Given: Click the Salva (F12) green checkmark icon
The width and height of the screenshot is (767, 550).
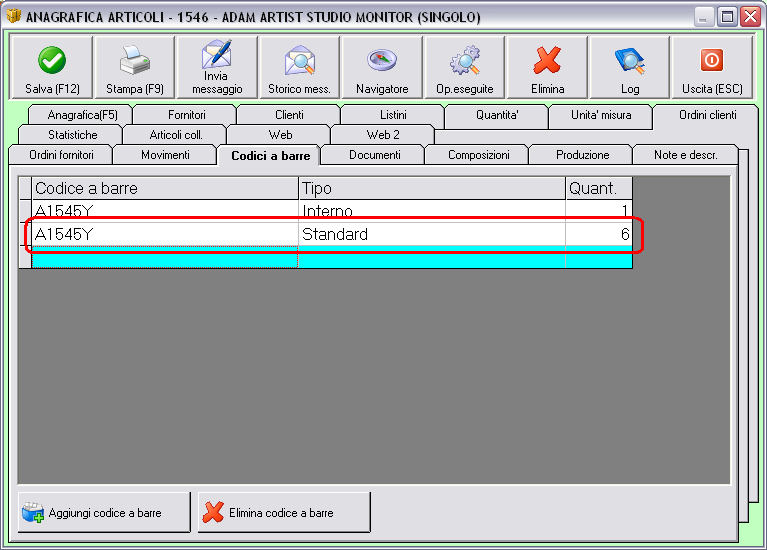Looking at the screenshot, I should (52, 60).
